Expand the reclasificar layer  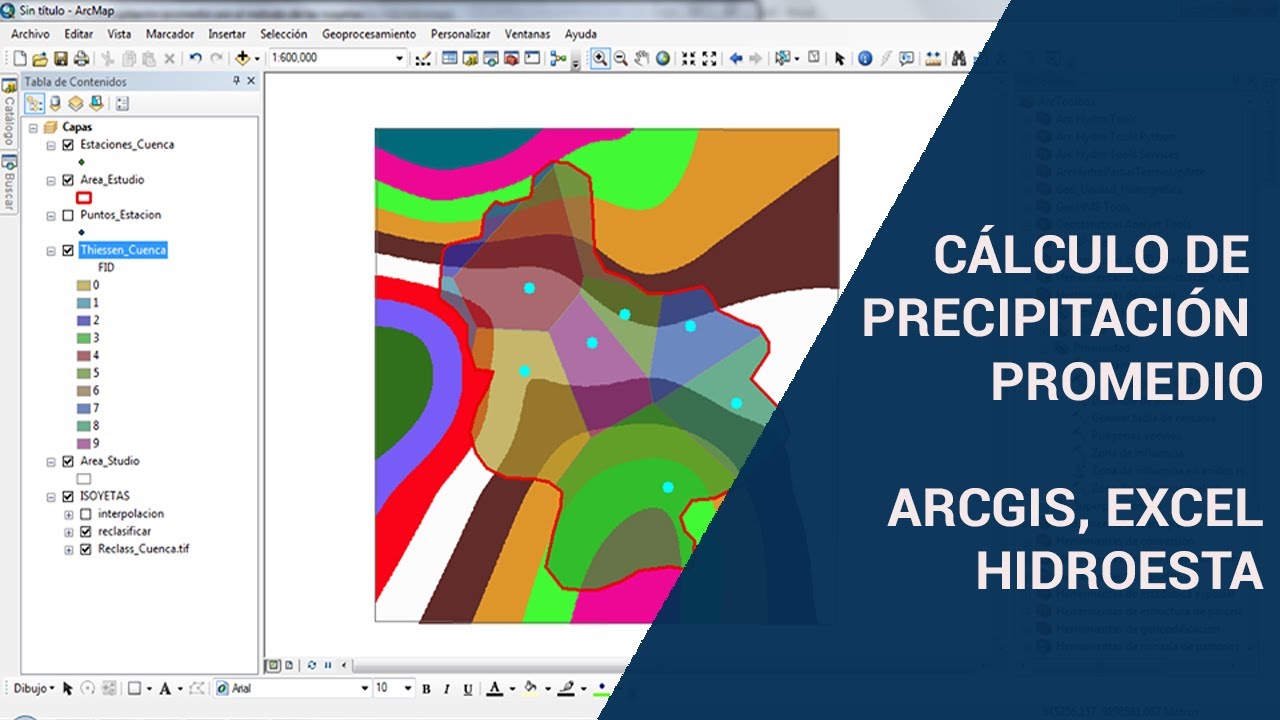(x=69, y=532)
